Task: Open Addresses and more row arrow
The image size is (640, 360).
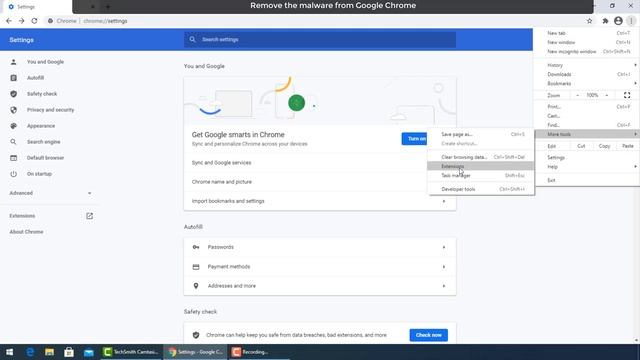Action: [444, 286]
